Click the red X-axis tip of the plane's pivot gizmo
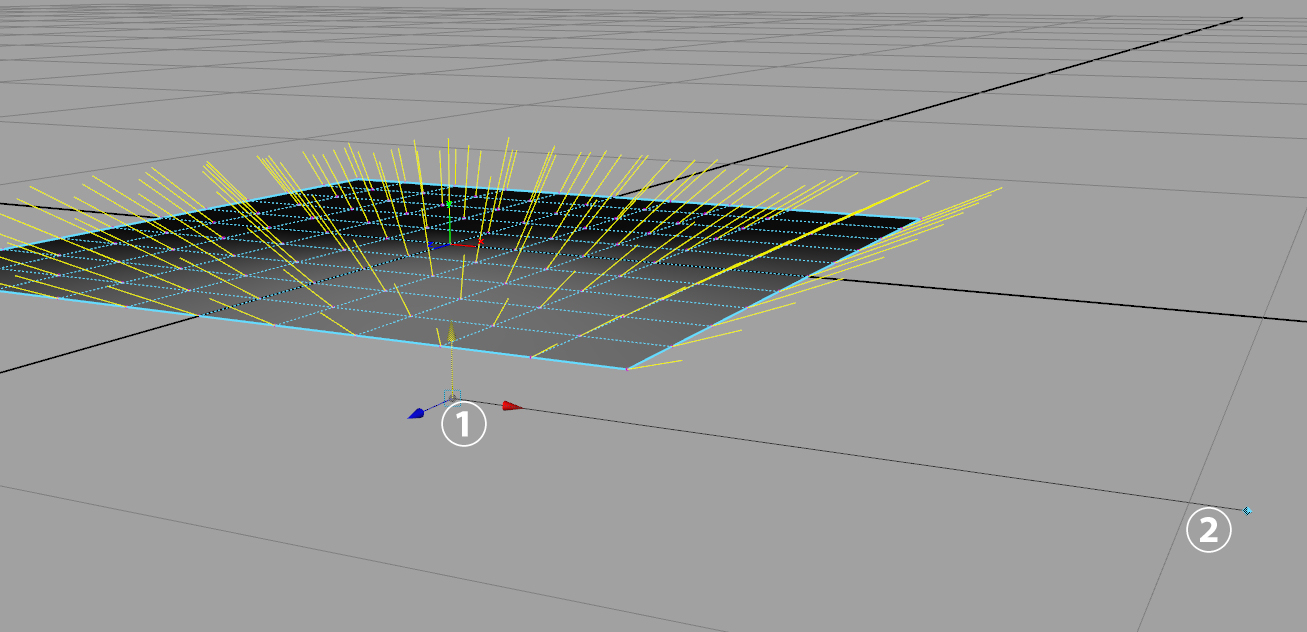 pyautogui.click(x=480, y=241)
